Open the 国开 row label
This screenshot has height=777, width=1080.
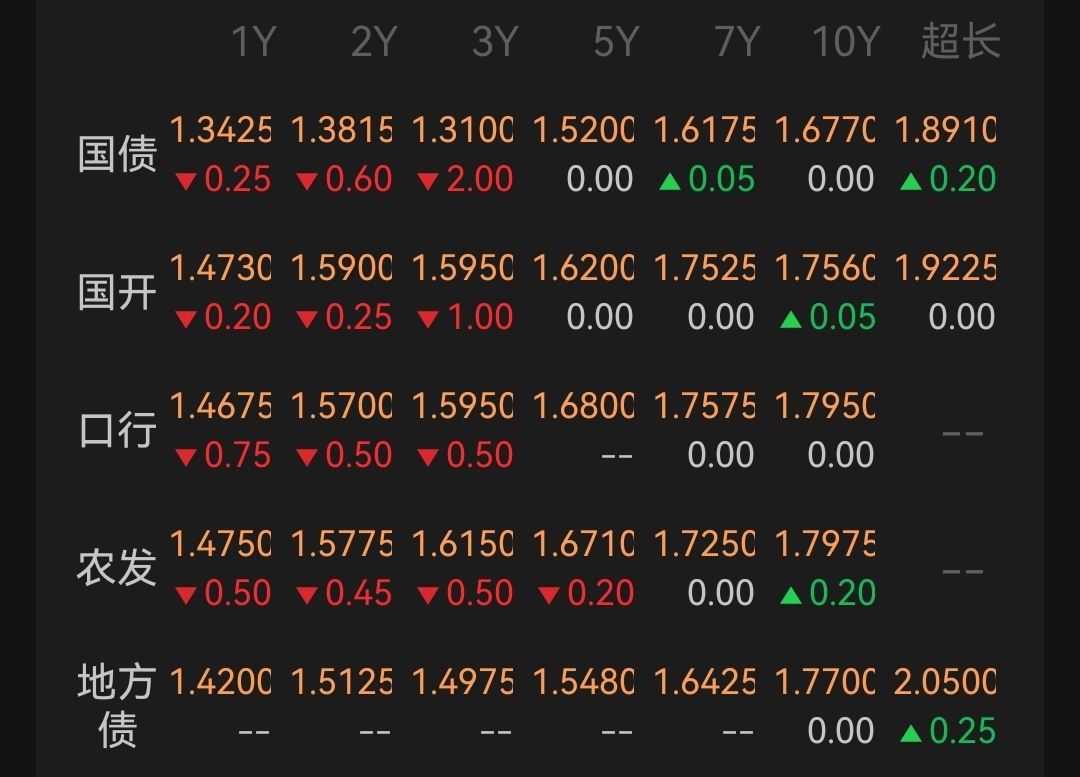coord(117,291)
